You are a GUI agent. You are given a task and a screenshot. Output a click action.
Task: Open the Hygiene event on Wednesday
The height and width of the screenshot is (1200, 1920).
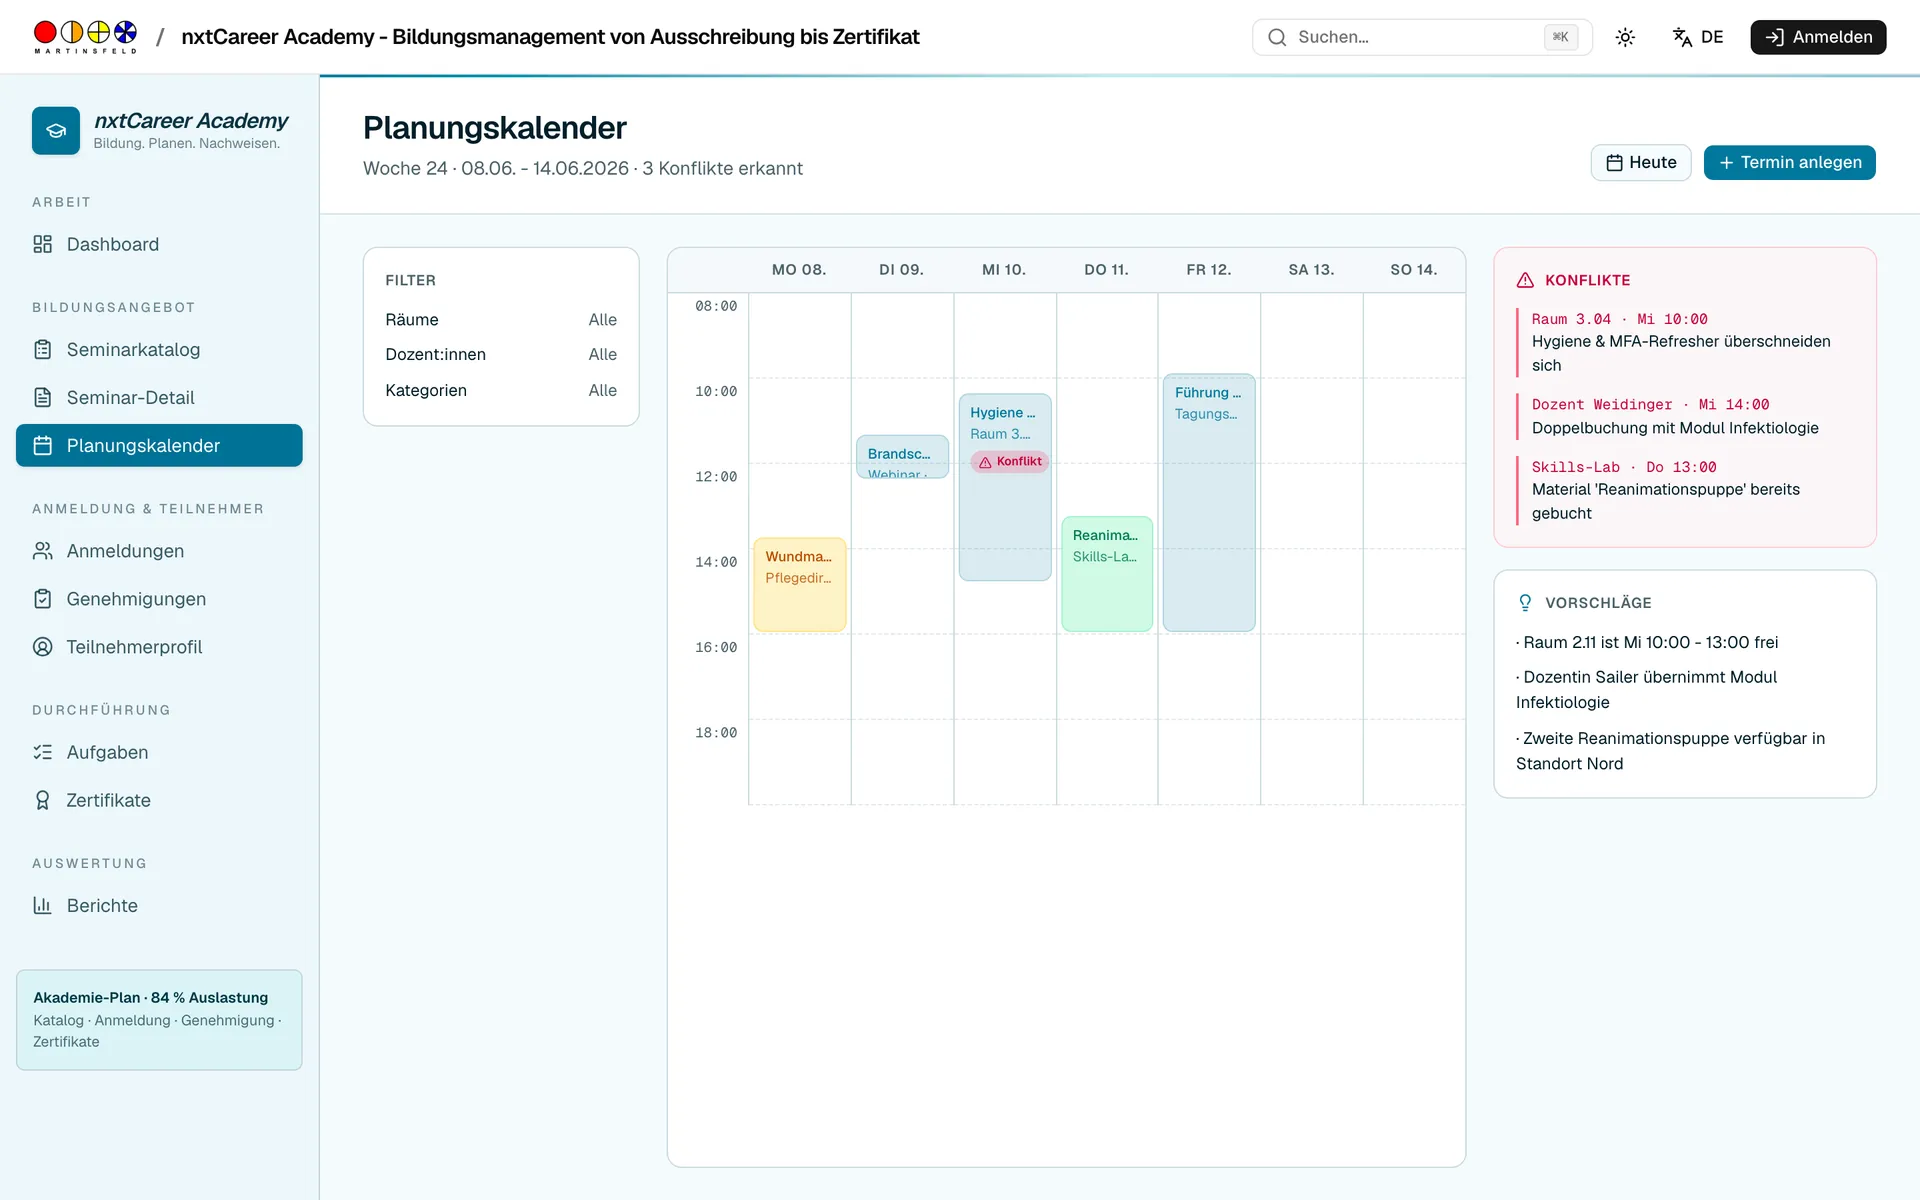[x=1005, y=487]
